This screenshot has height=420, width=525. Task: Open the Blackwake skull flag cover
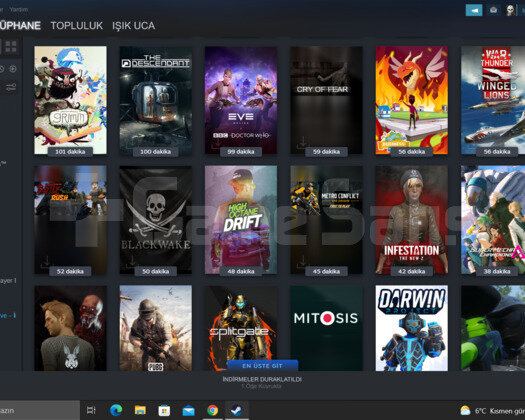pos(156,220)
